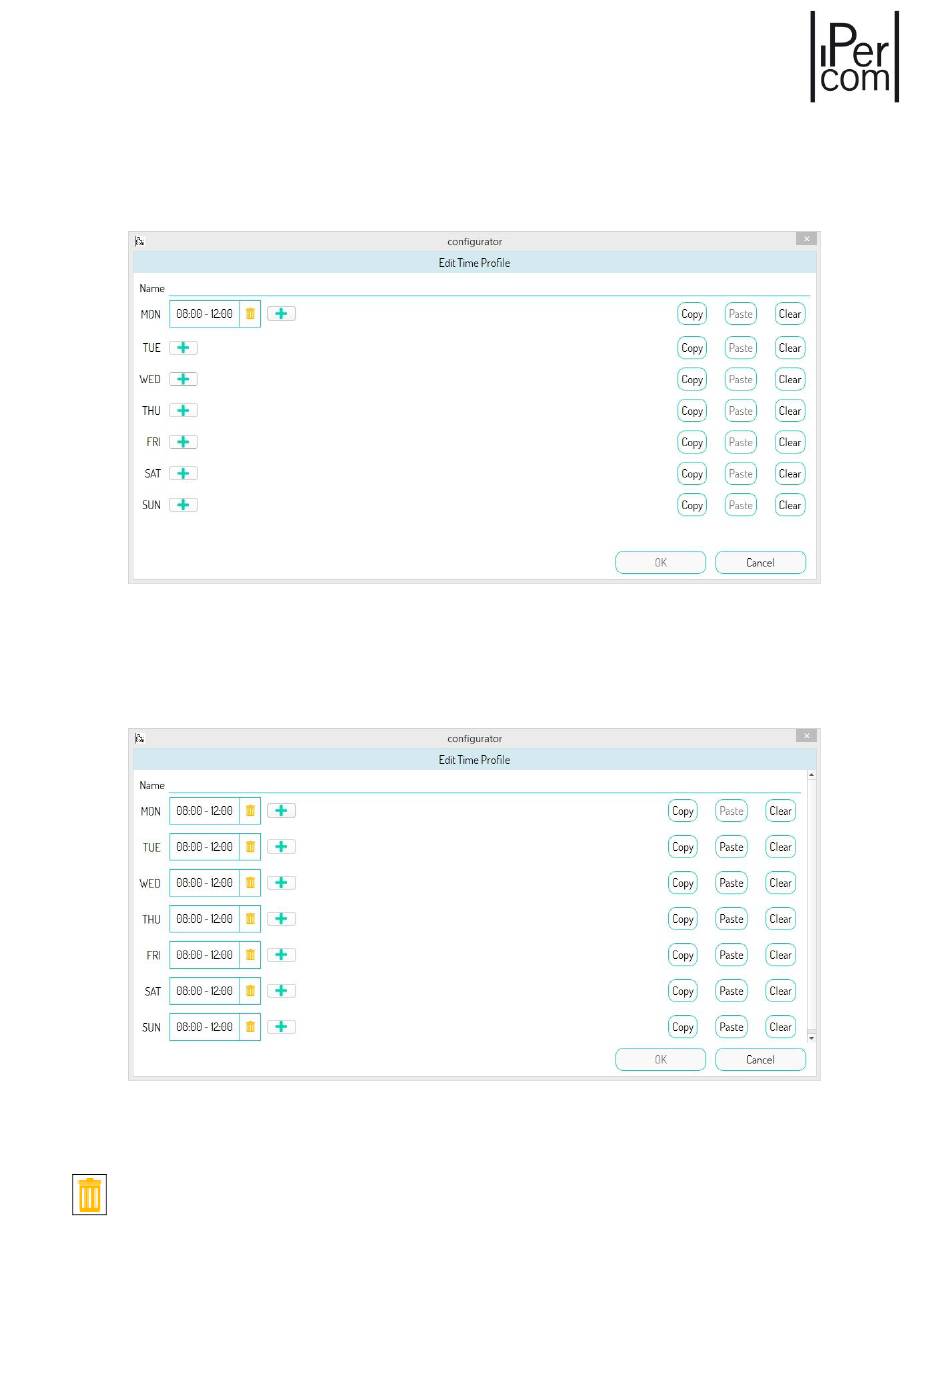Add another SUN slot in lower dialog
950x1397 pixels.
click(281, 1027)
